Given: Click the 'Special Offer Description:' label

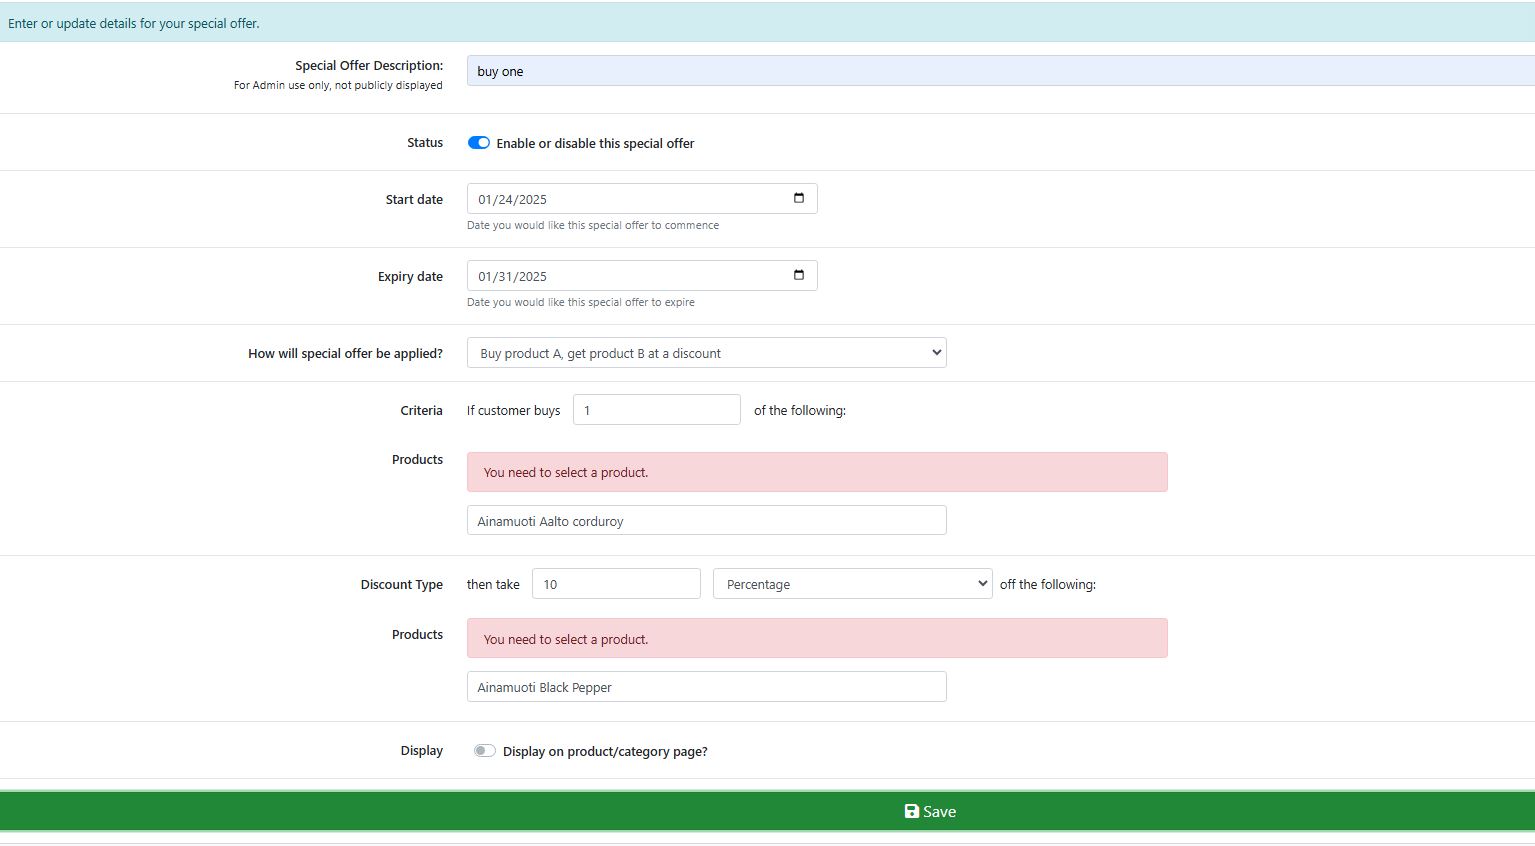Looking at the screenshot, I should (369, 65).
